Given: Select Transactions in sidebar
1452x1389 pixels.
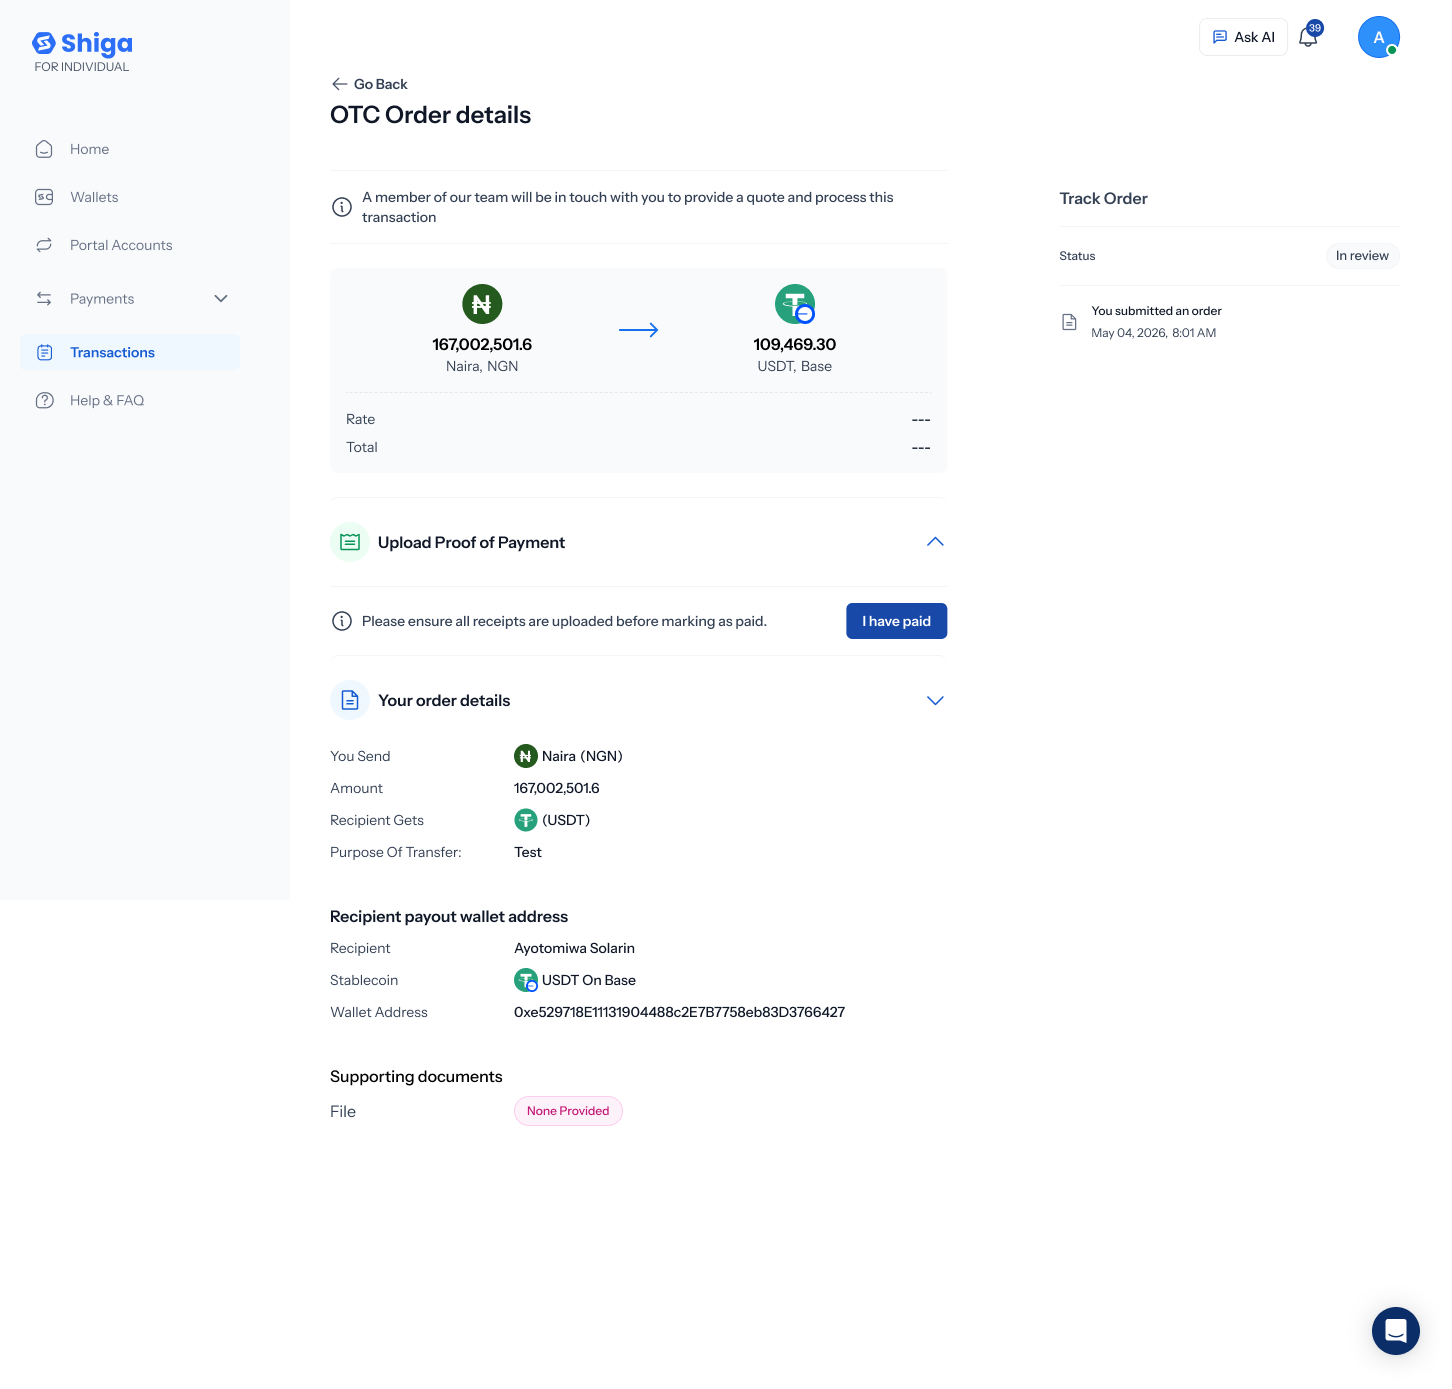Looking at the screenshot, I should tap(130, 352).
